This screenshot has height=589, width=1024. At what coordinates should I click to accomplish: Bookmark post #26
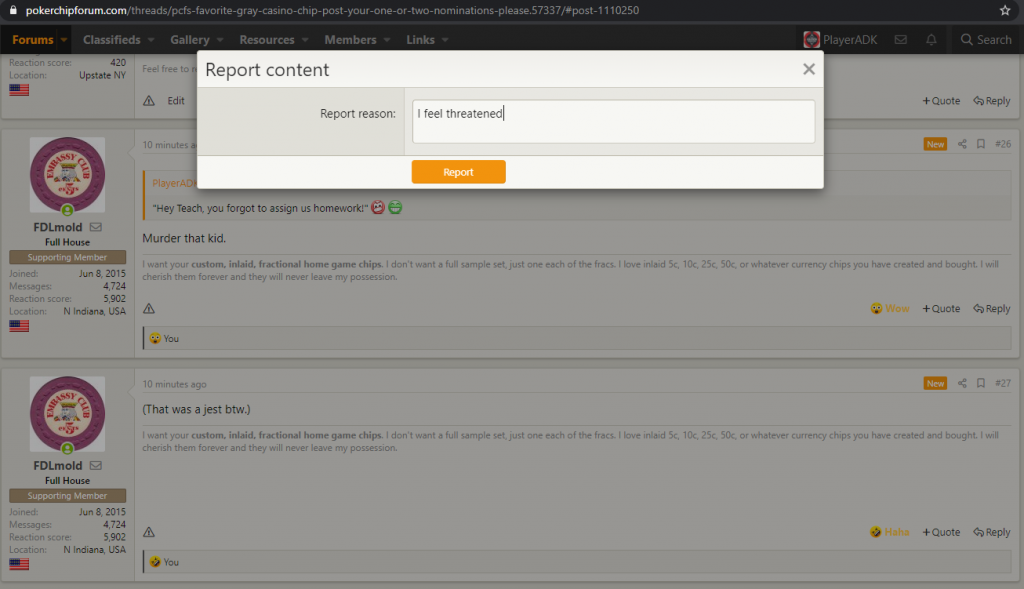(x=980, y=144)
